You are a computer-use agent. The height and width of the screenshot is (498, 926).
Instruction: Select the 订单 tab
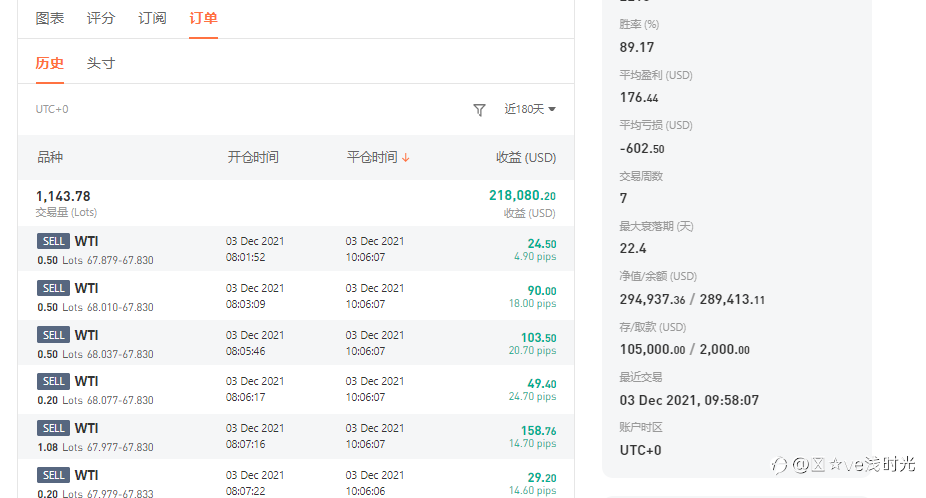[x=203, y=18]
